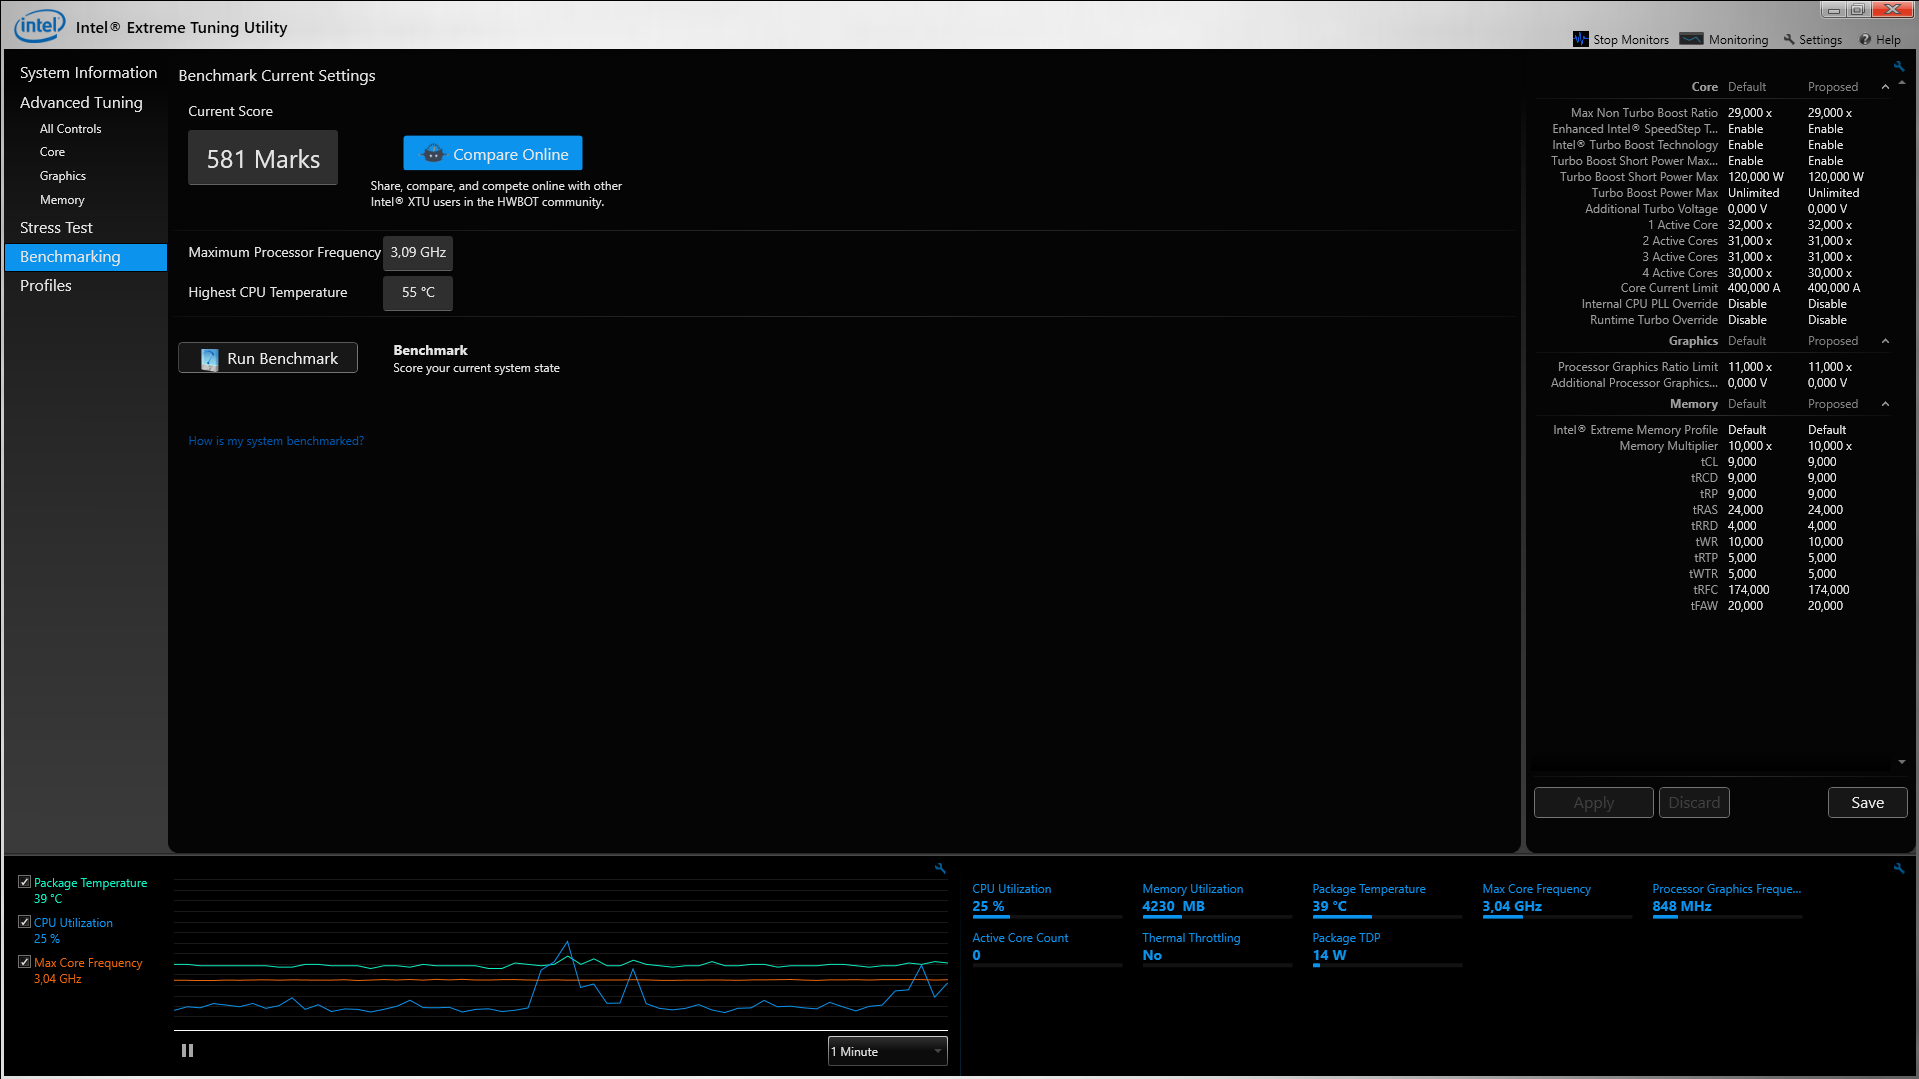Select Graphics tuning page
The width and height of the screenshot is (1919, 1079).
tap(62, 176)
